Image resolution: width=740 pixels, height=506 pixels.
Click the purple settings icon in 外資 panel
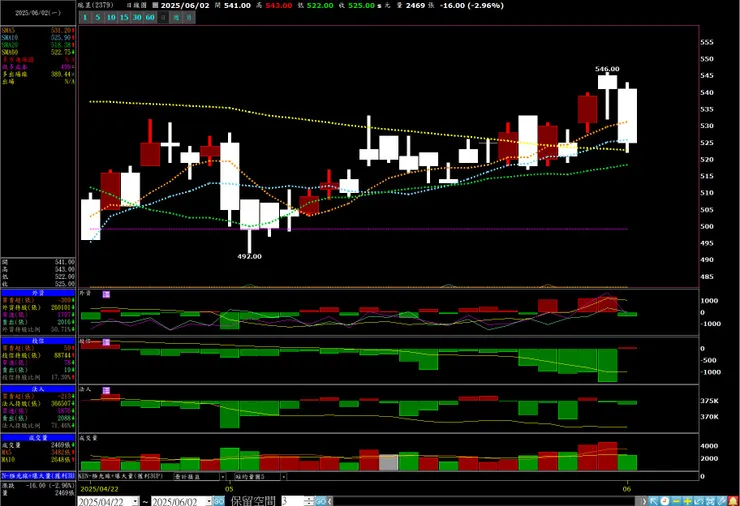click(x=106, y=294)
